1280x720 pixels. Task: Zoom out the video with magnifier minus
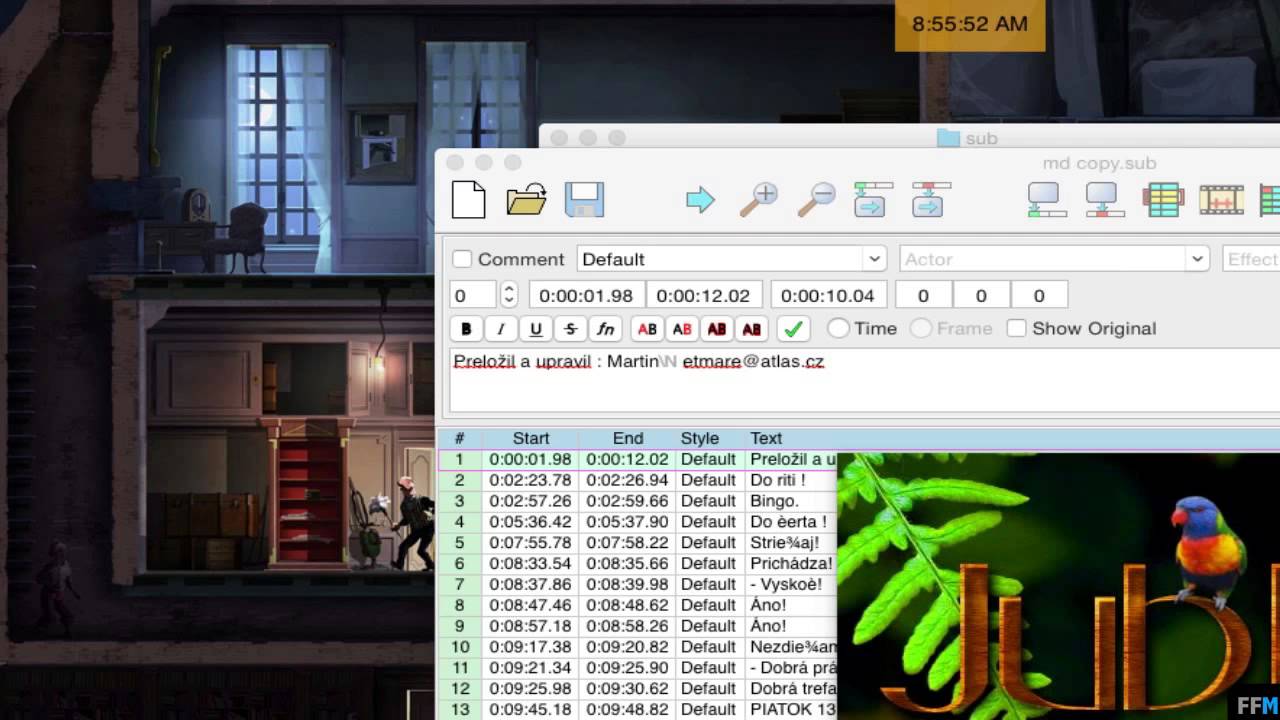tap(816, 200)
